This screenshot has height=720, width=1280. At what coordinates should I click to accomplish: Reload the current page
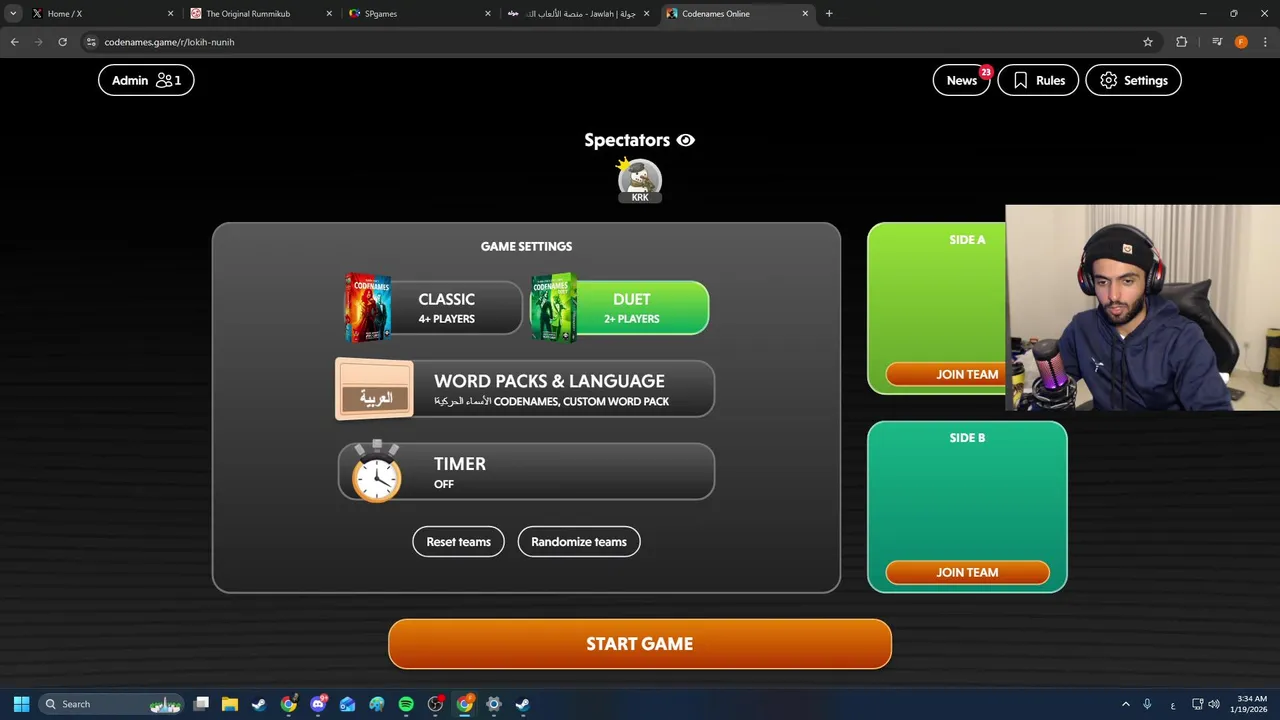pos(62,42)
